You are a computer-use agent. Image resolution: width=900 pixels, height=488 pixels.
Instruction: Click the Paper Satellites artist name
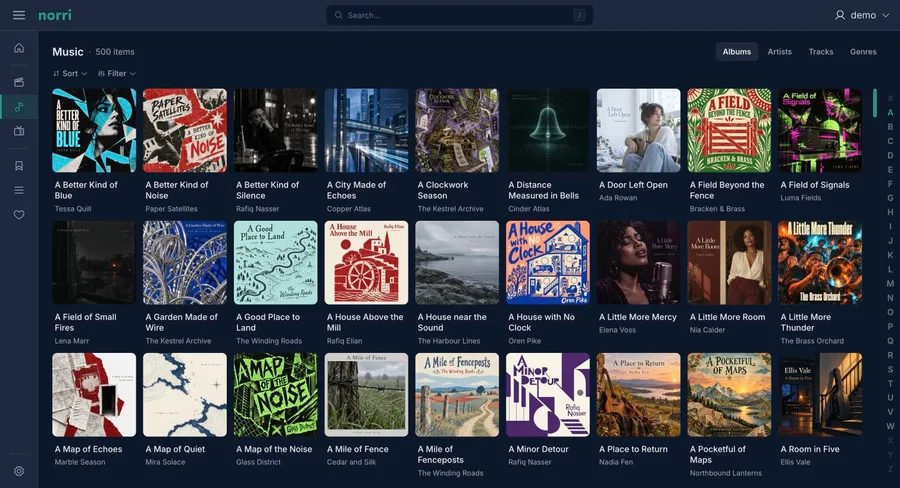tap(171, 209)
